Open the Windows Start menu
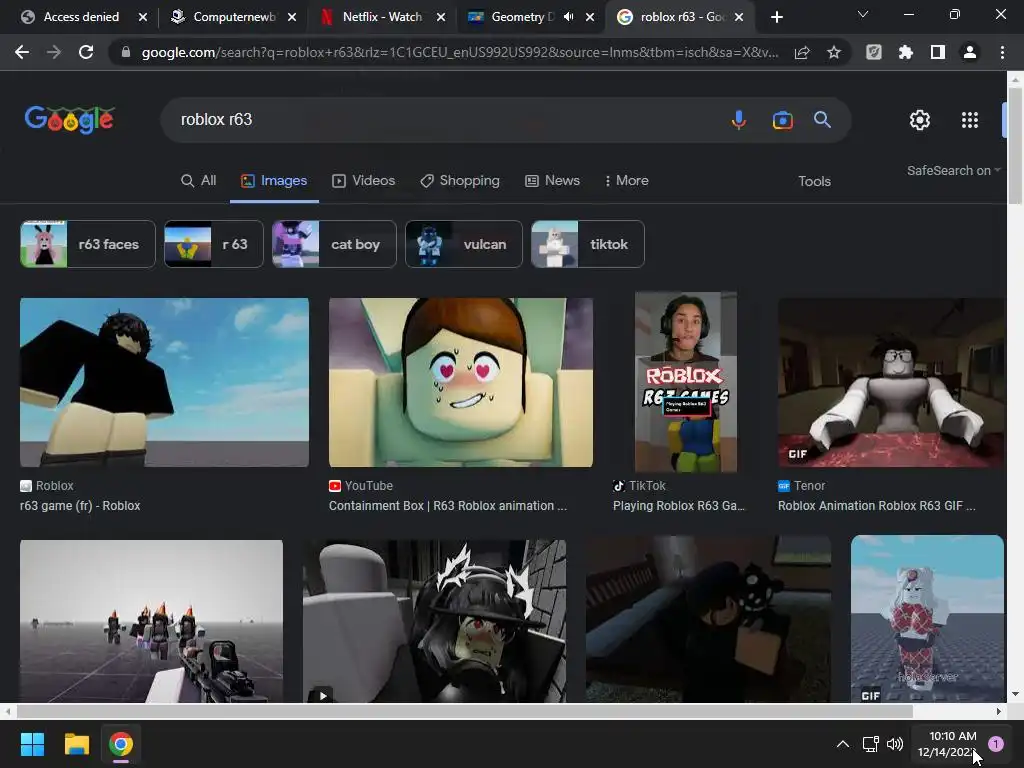1024x768 pixels. point(32,744)
